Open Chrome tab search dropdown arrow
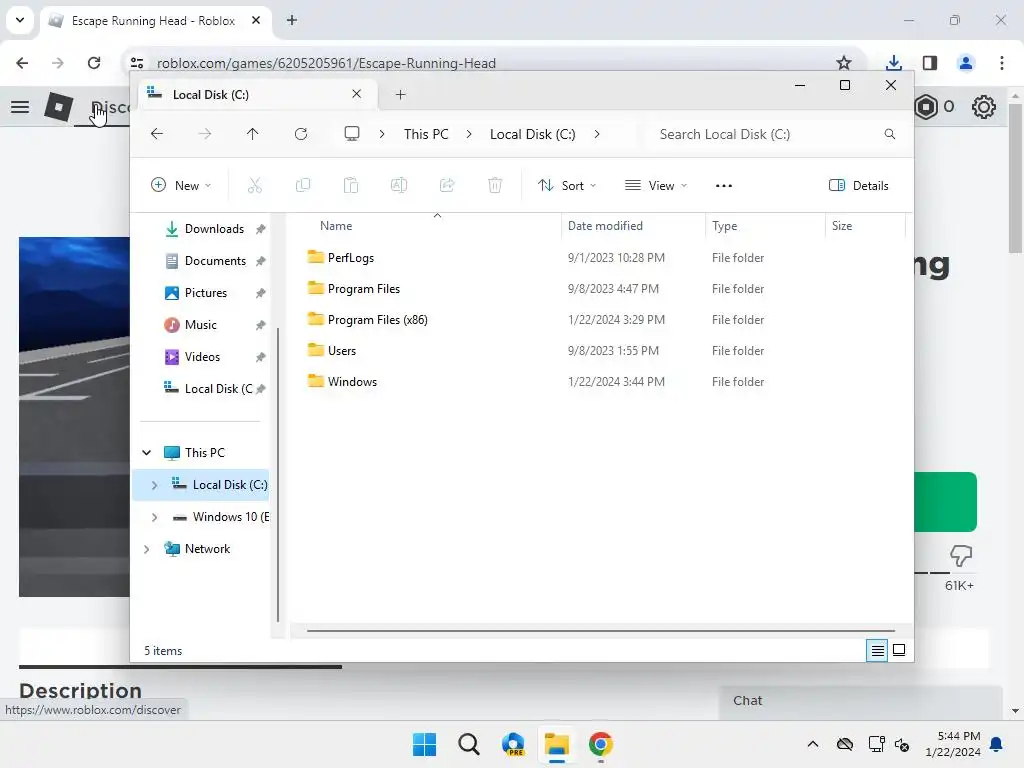This screenshot has width=1024, height=768. pos(20,20)
